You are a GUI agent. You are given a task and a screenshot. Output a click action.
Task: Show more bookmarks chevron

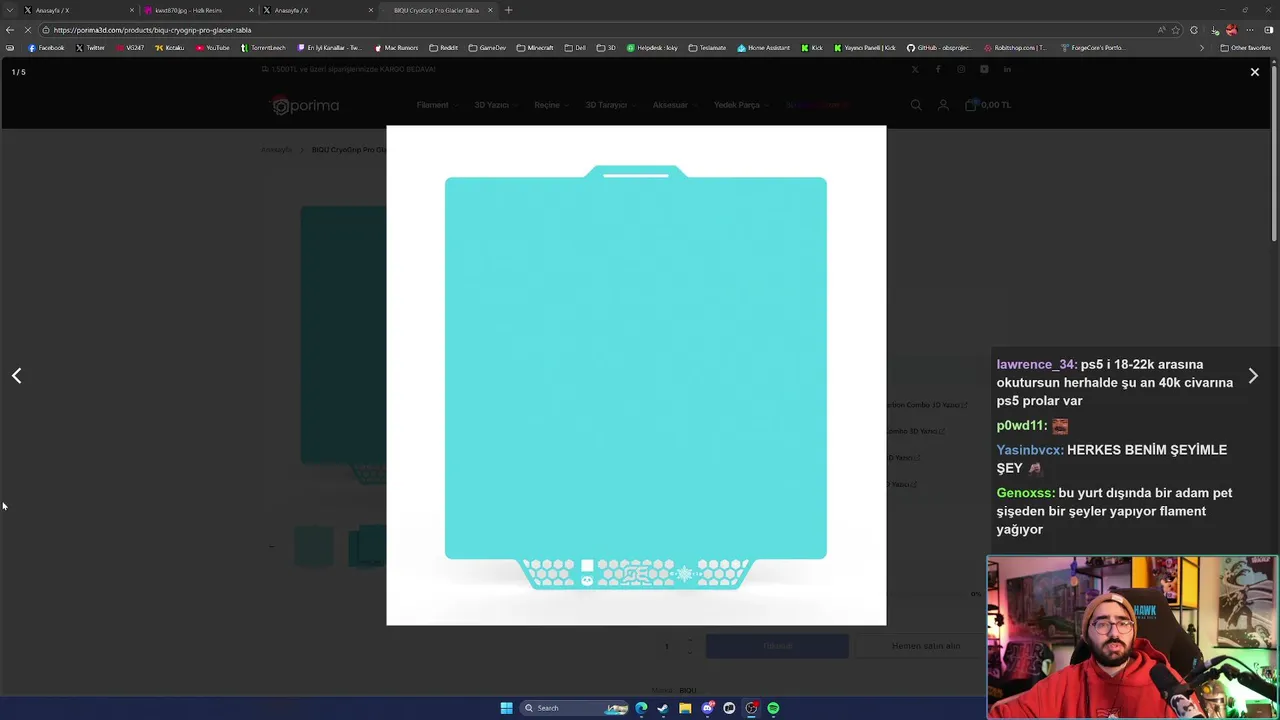point(1202,48)
